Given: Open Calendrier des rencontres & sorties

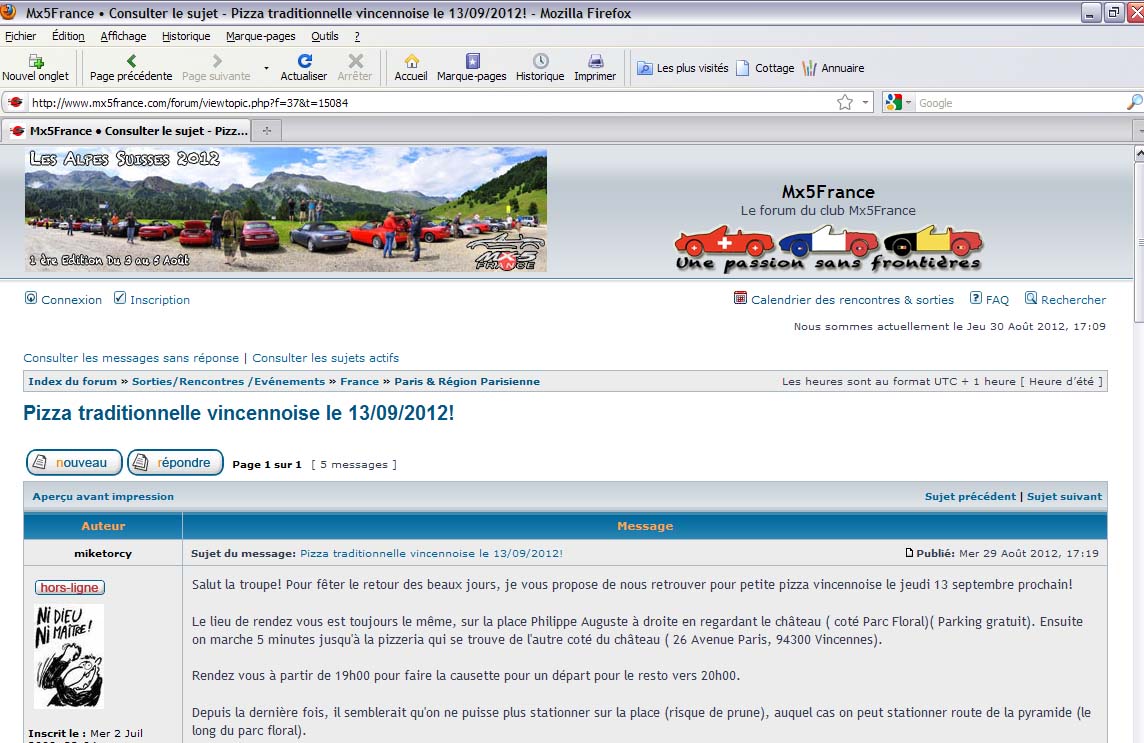Looking at the screenshot, I should [x=852, y=299].
